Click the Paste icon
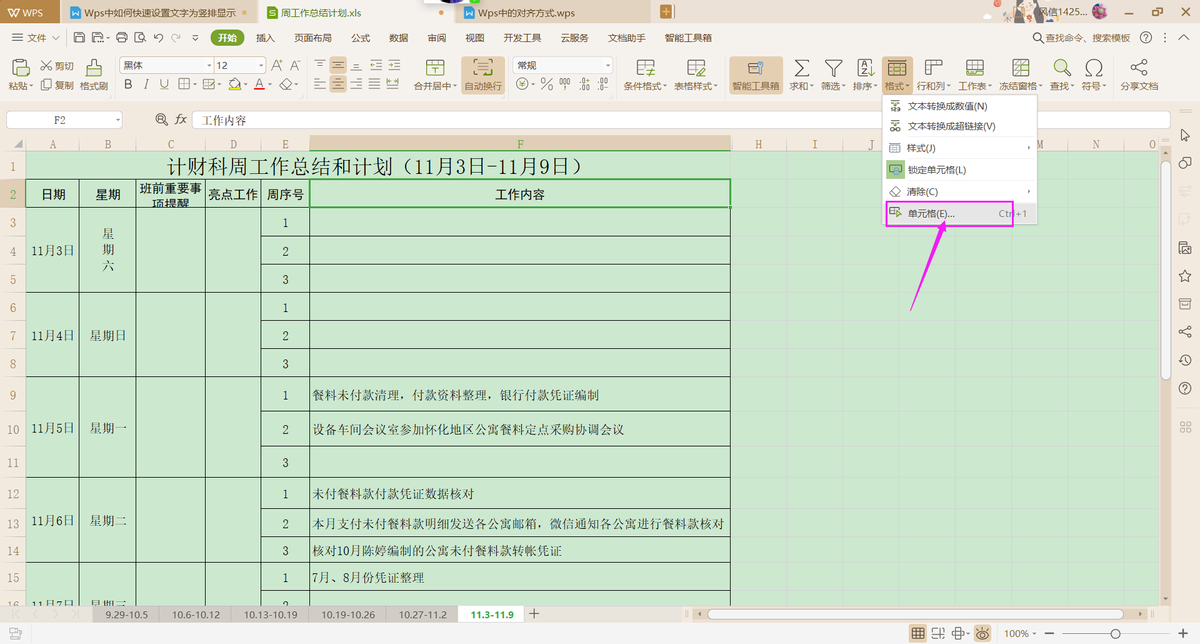The width and height of the screenshot is (1200, 644). 21,68
